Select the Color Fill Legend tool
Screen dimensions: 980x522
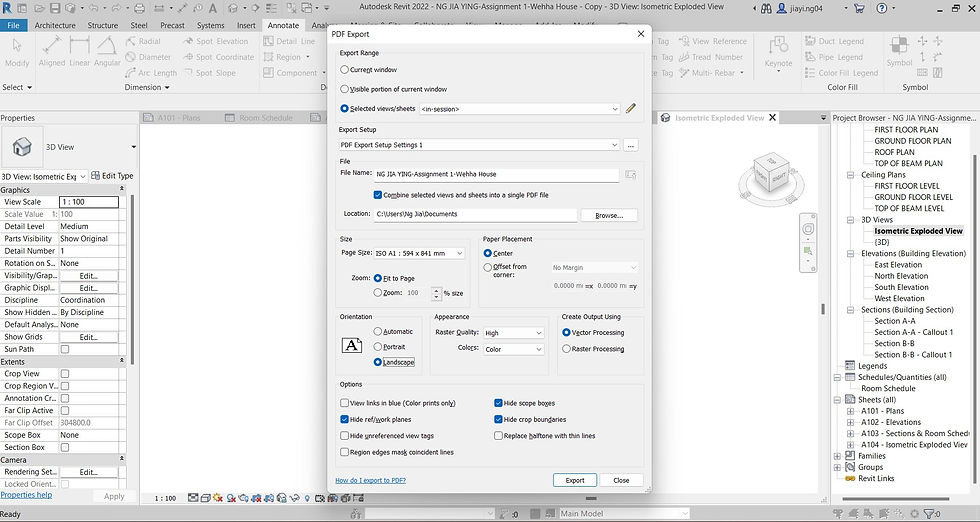(x=842, y=73)
